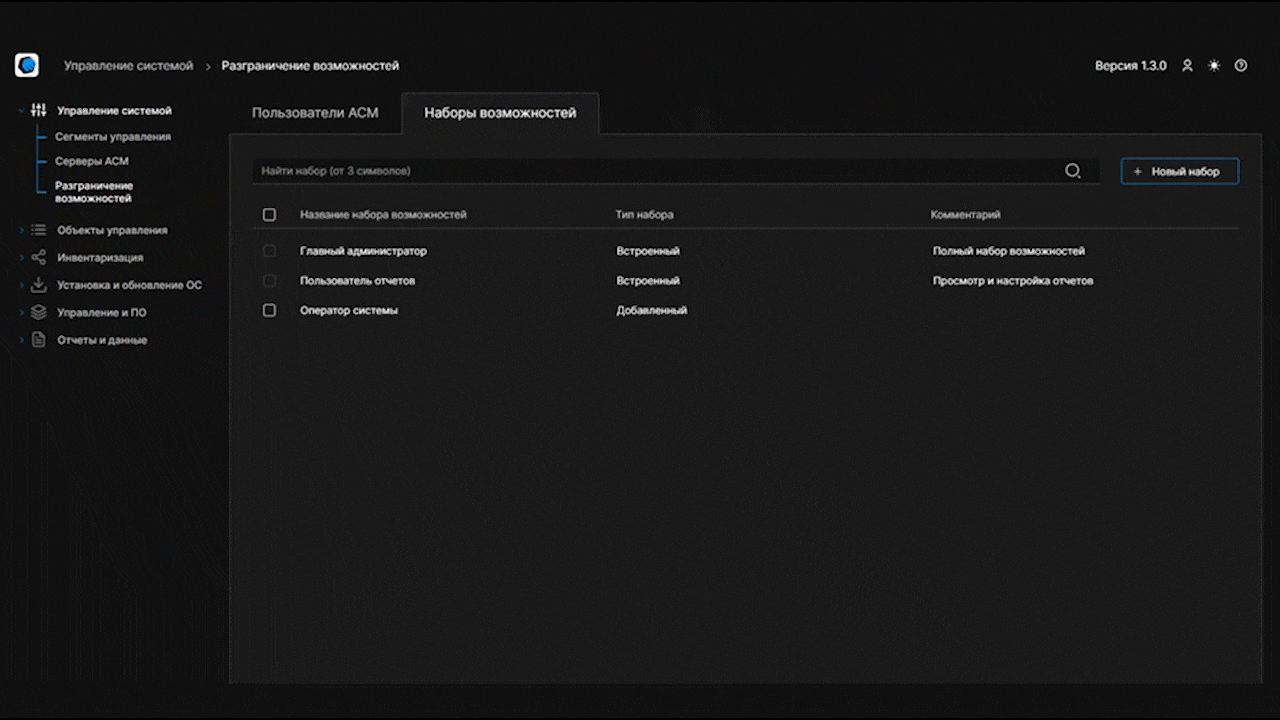Image resolution: width=1280 pixels, height=720 pixels.
Task: Expand the Инвентаризация sidebar section
Action: click(22, 257)
